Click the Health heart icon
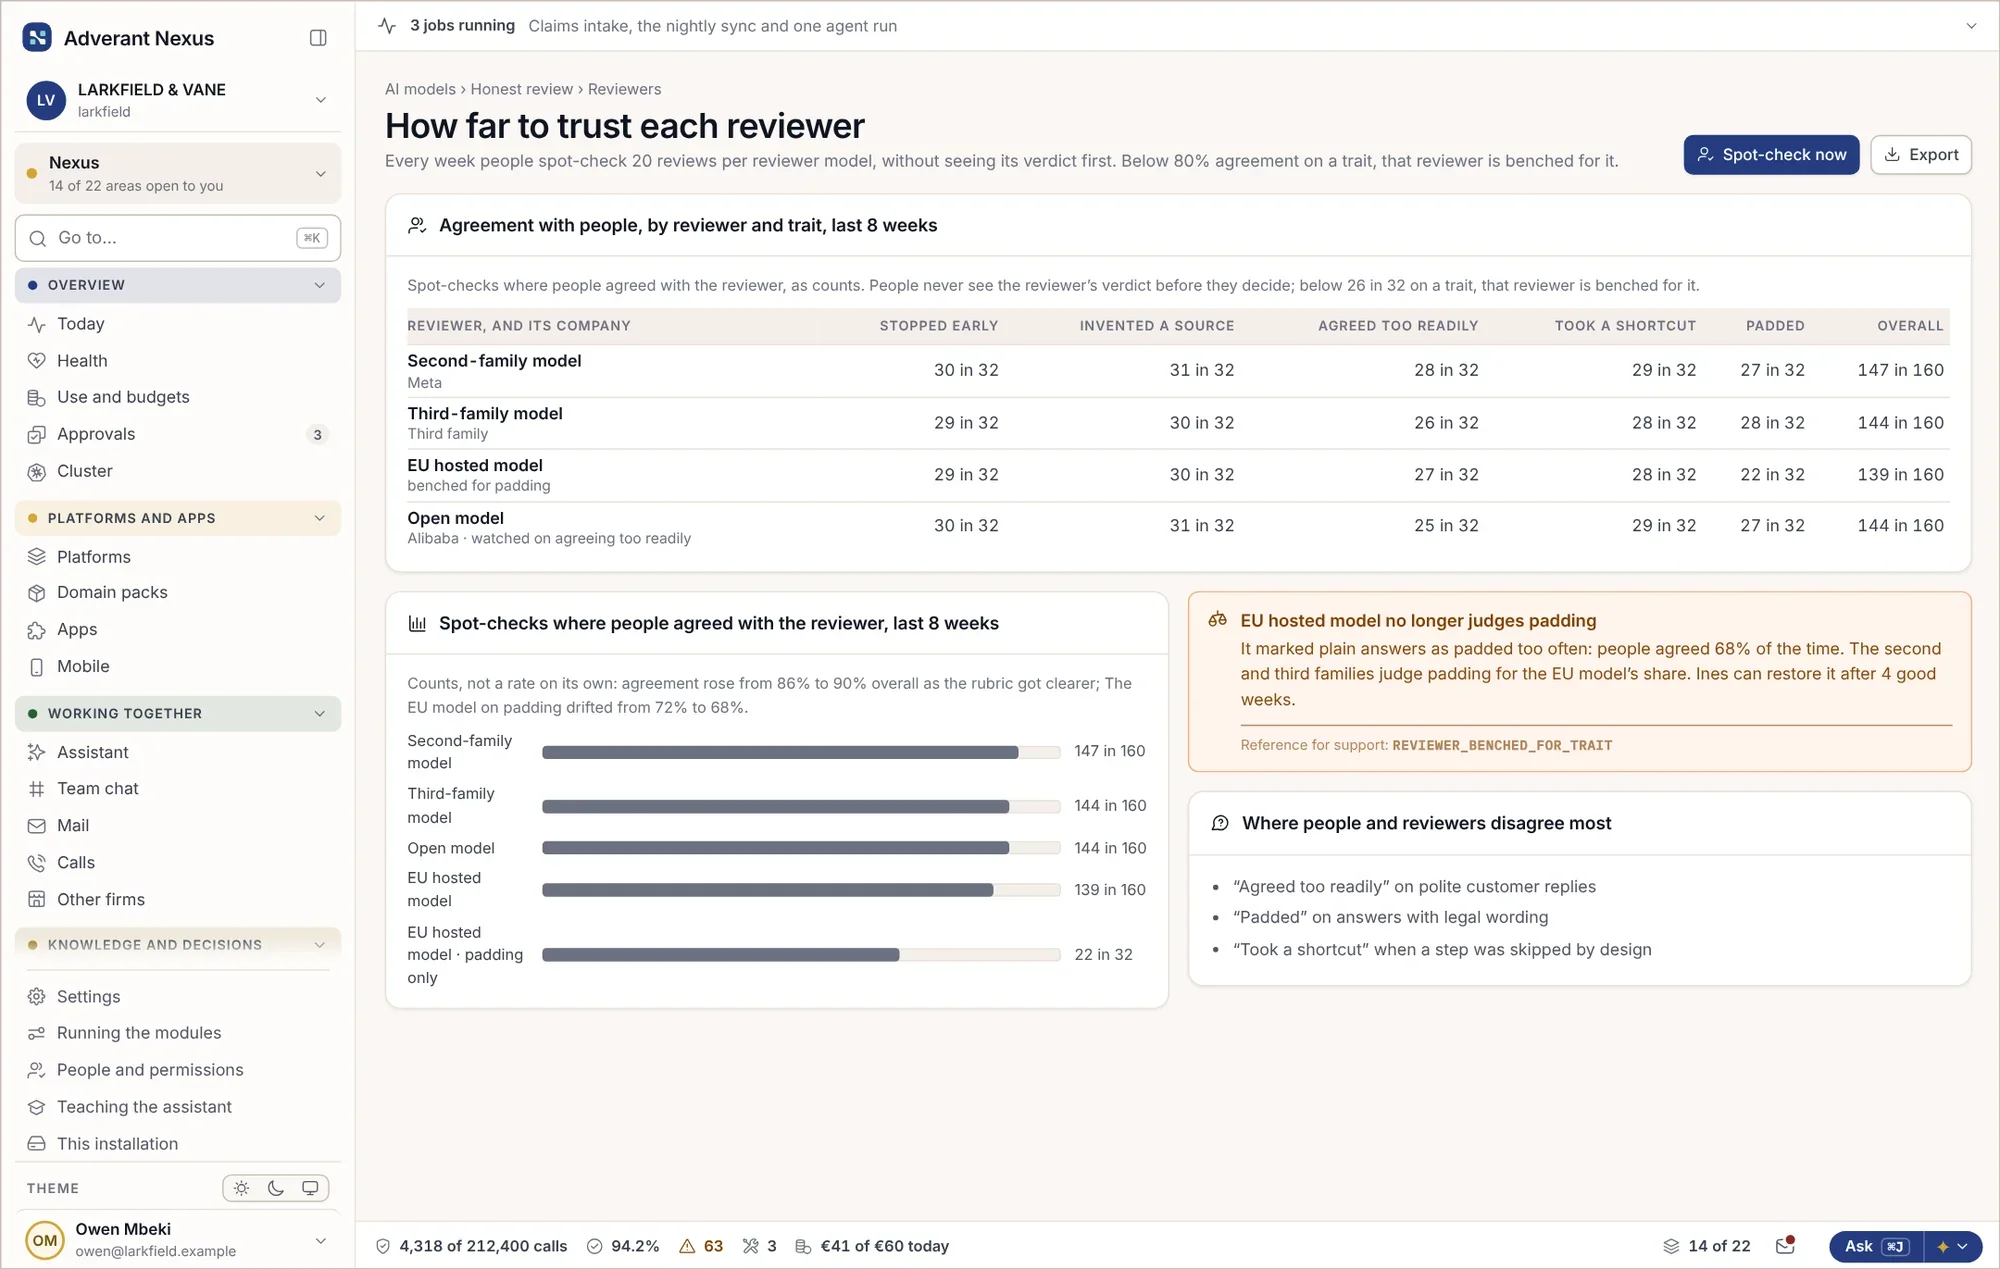The width and height of the screenshot is (2000, 1269). [37, 361]
